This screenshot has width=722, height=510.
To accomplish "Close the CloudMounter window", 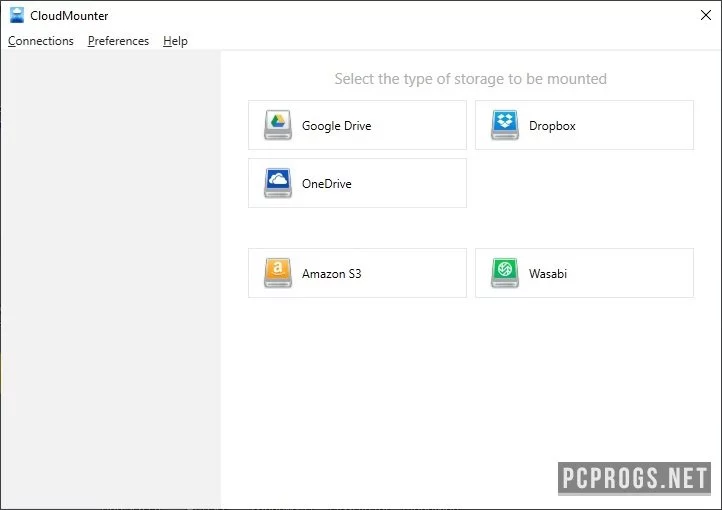I will pyautogui.click(x=705, y=15).
